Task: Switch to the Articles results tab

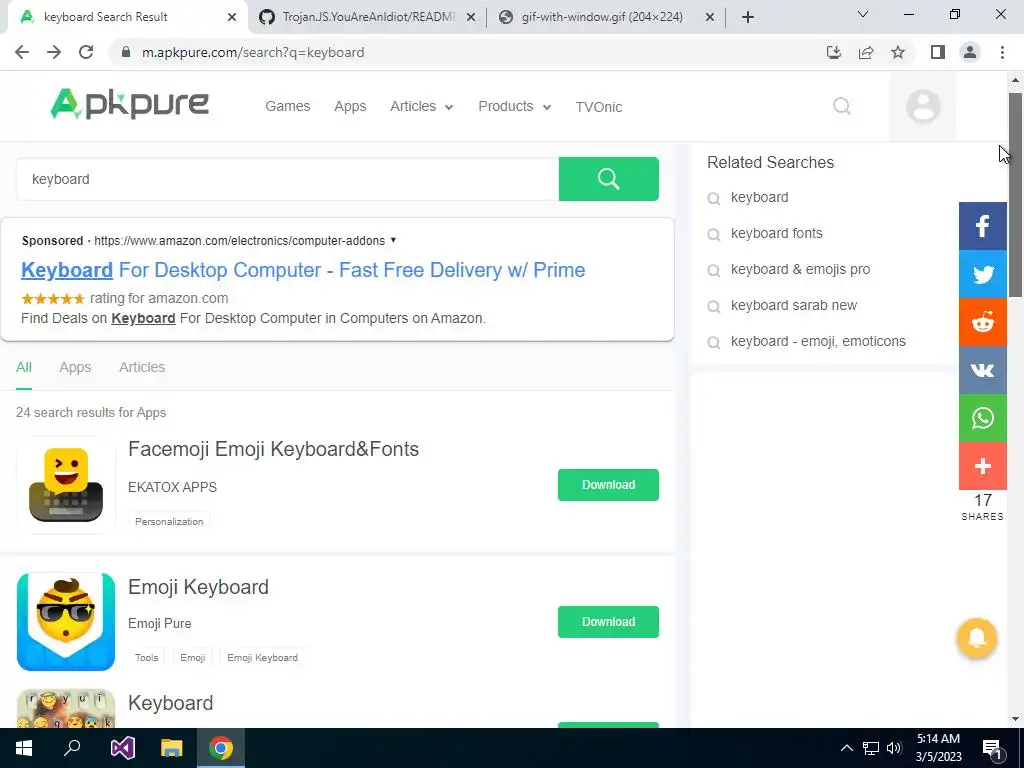Action: click(142, 367)
